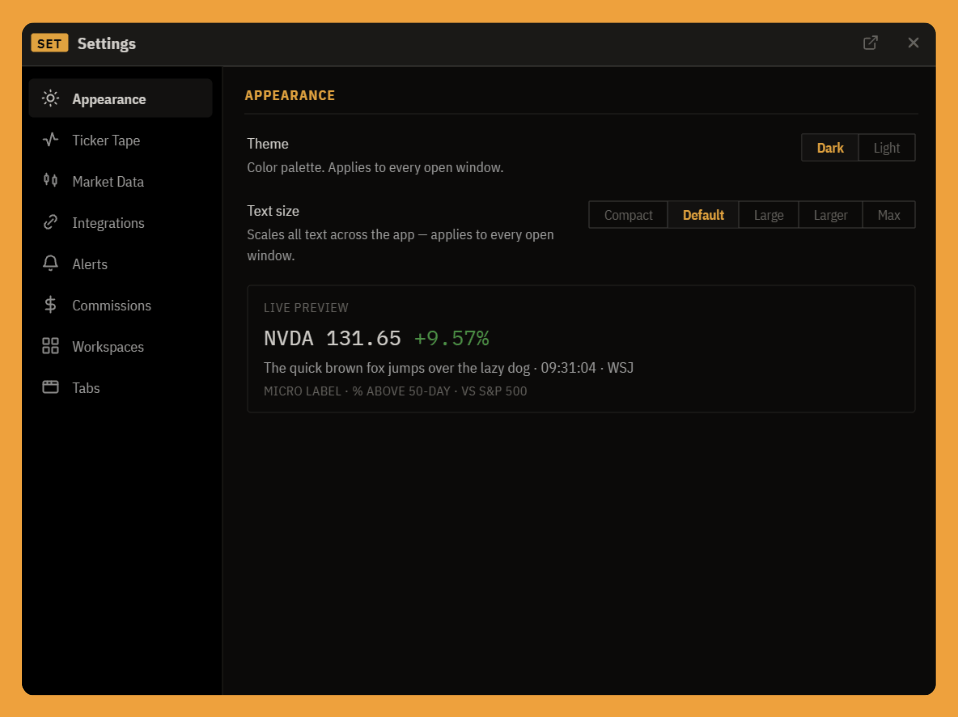Screen dimensions: 958x717
Task: Open the Ticker Tape settings section
Action: [x=120, y=140]
